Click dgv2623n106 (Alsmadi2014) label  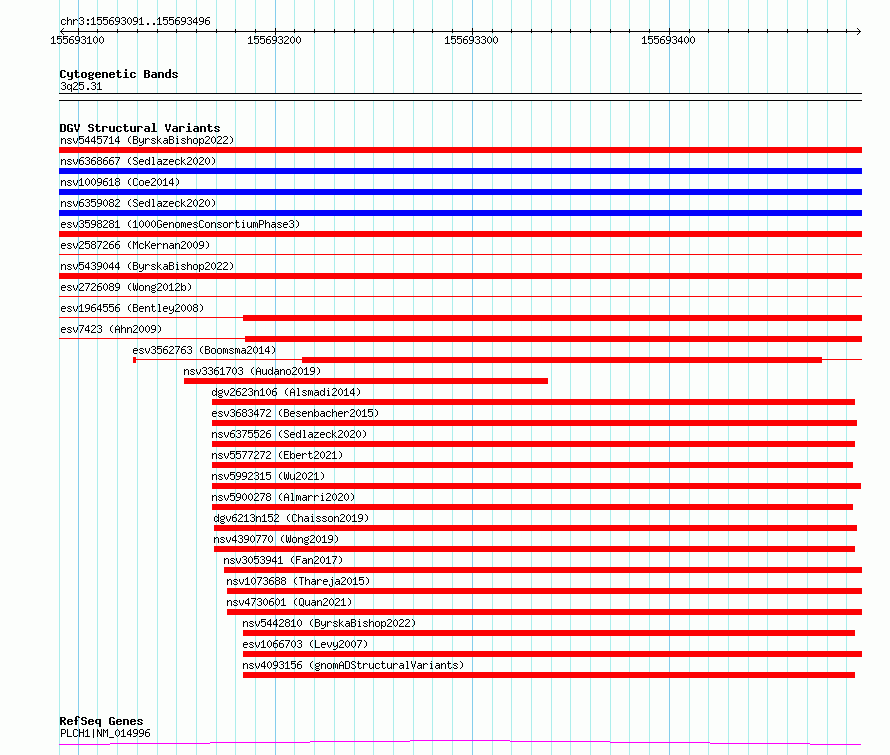(286, 392)
